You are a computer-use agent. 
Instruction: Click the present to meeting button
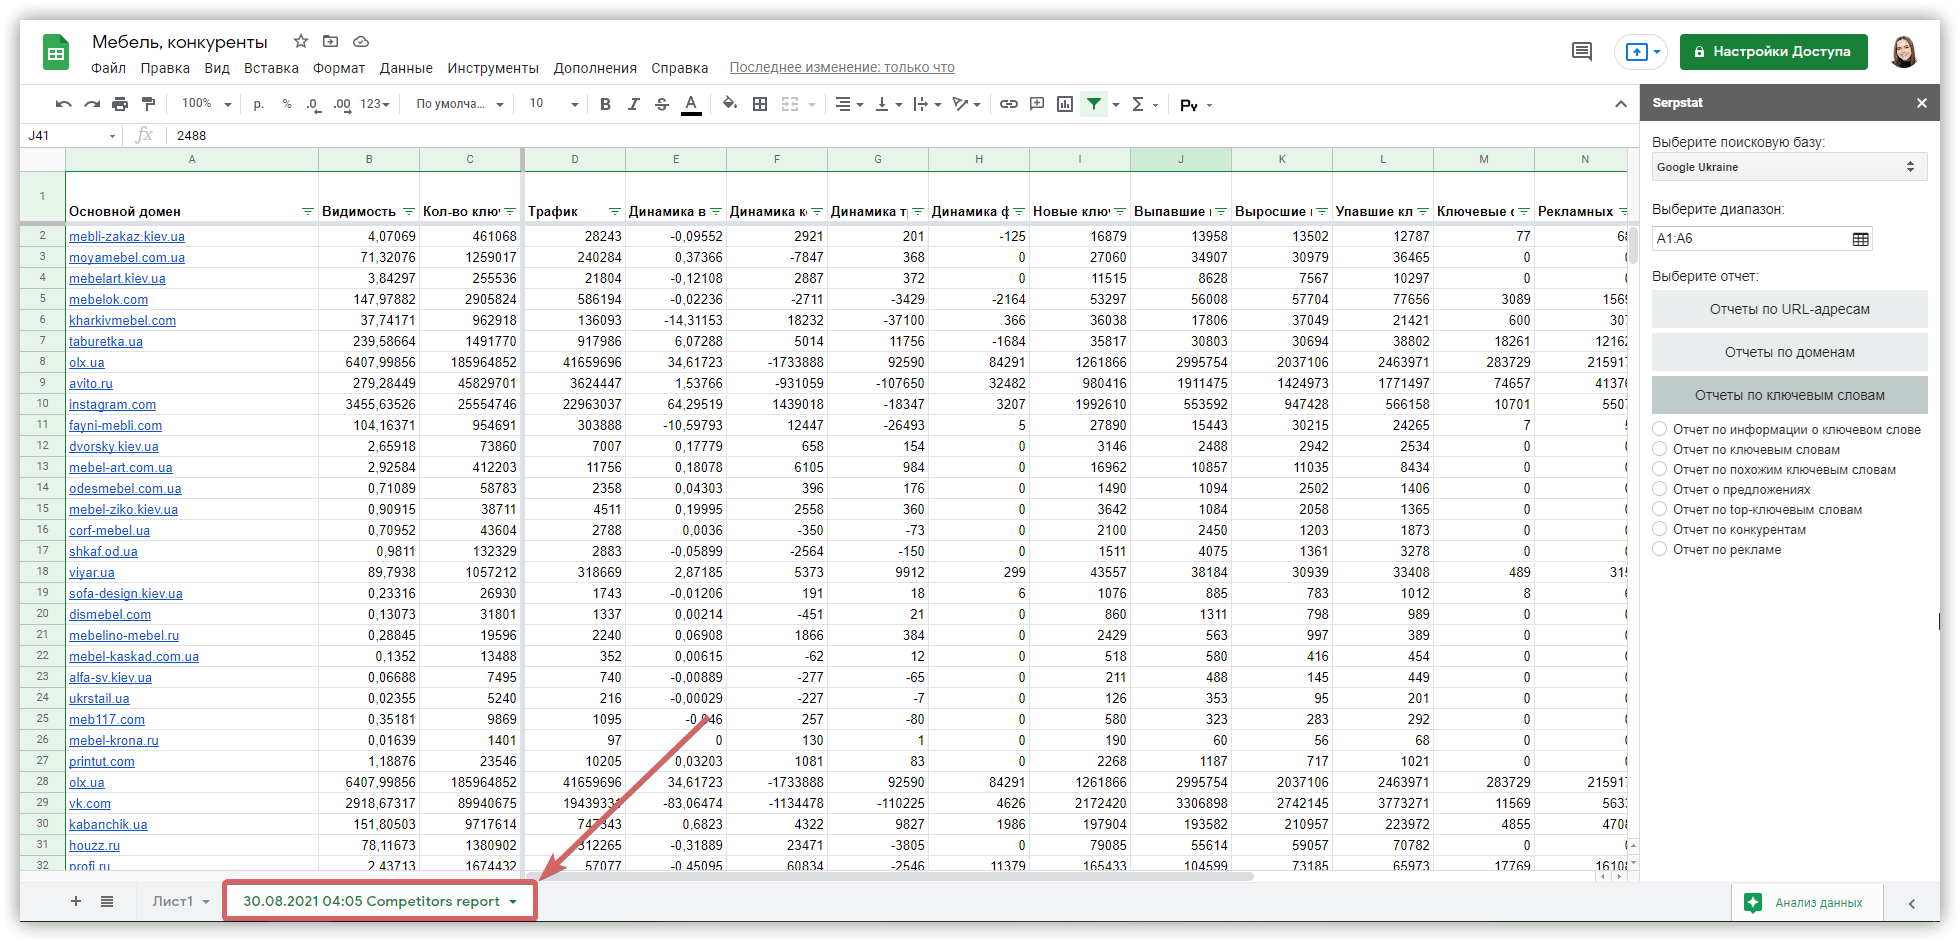click(1641, 51)
